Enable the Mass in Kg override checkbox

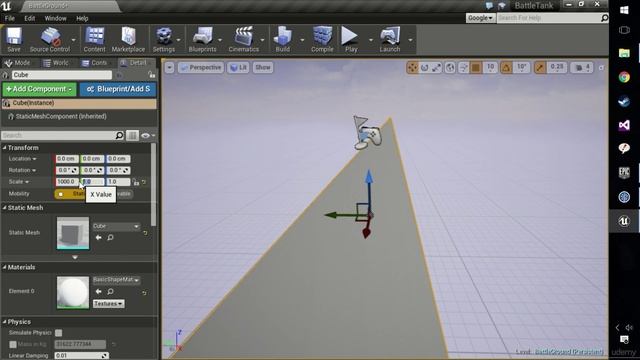click(x=13, y=344)
